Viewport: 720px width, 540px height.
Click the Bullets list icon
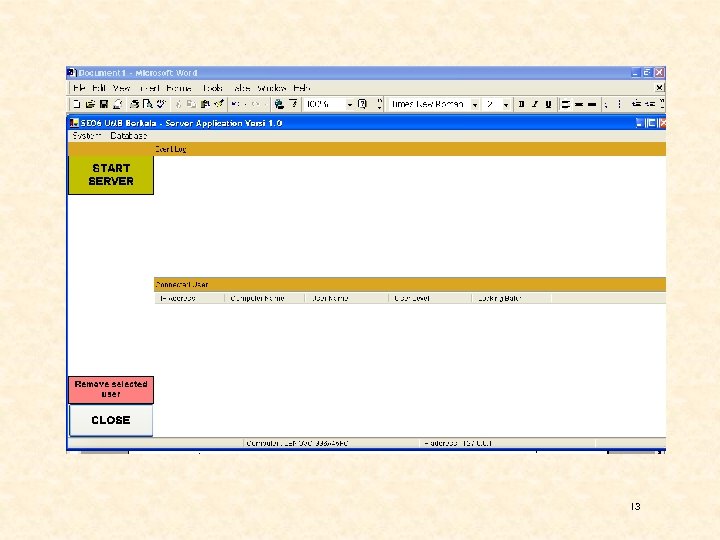(619, 104)
